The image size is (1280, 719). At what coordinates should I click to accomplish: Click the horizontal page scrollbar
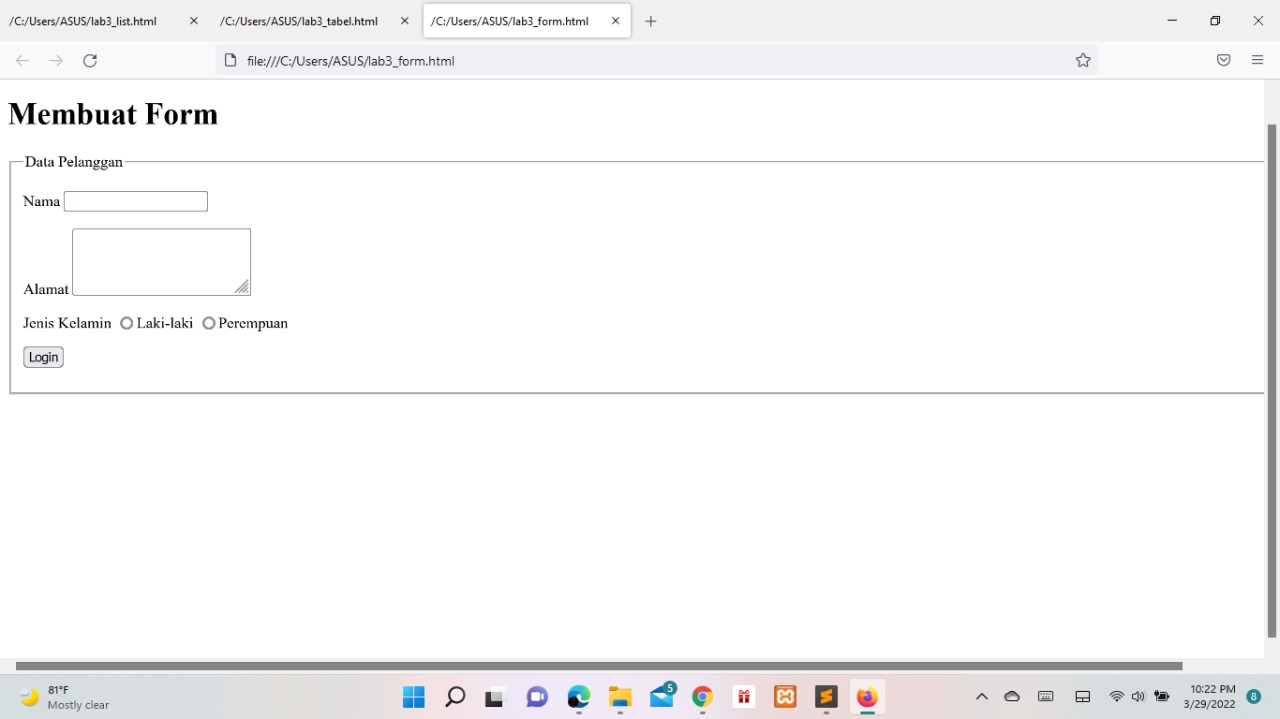(599, 666)
